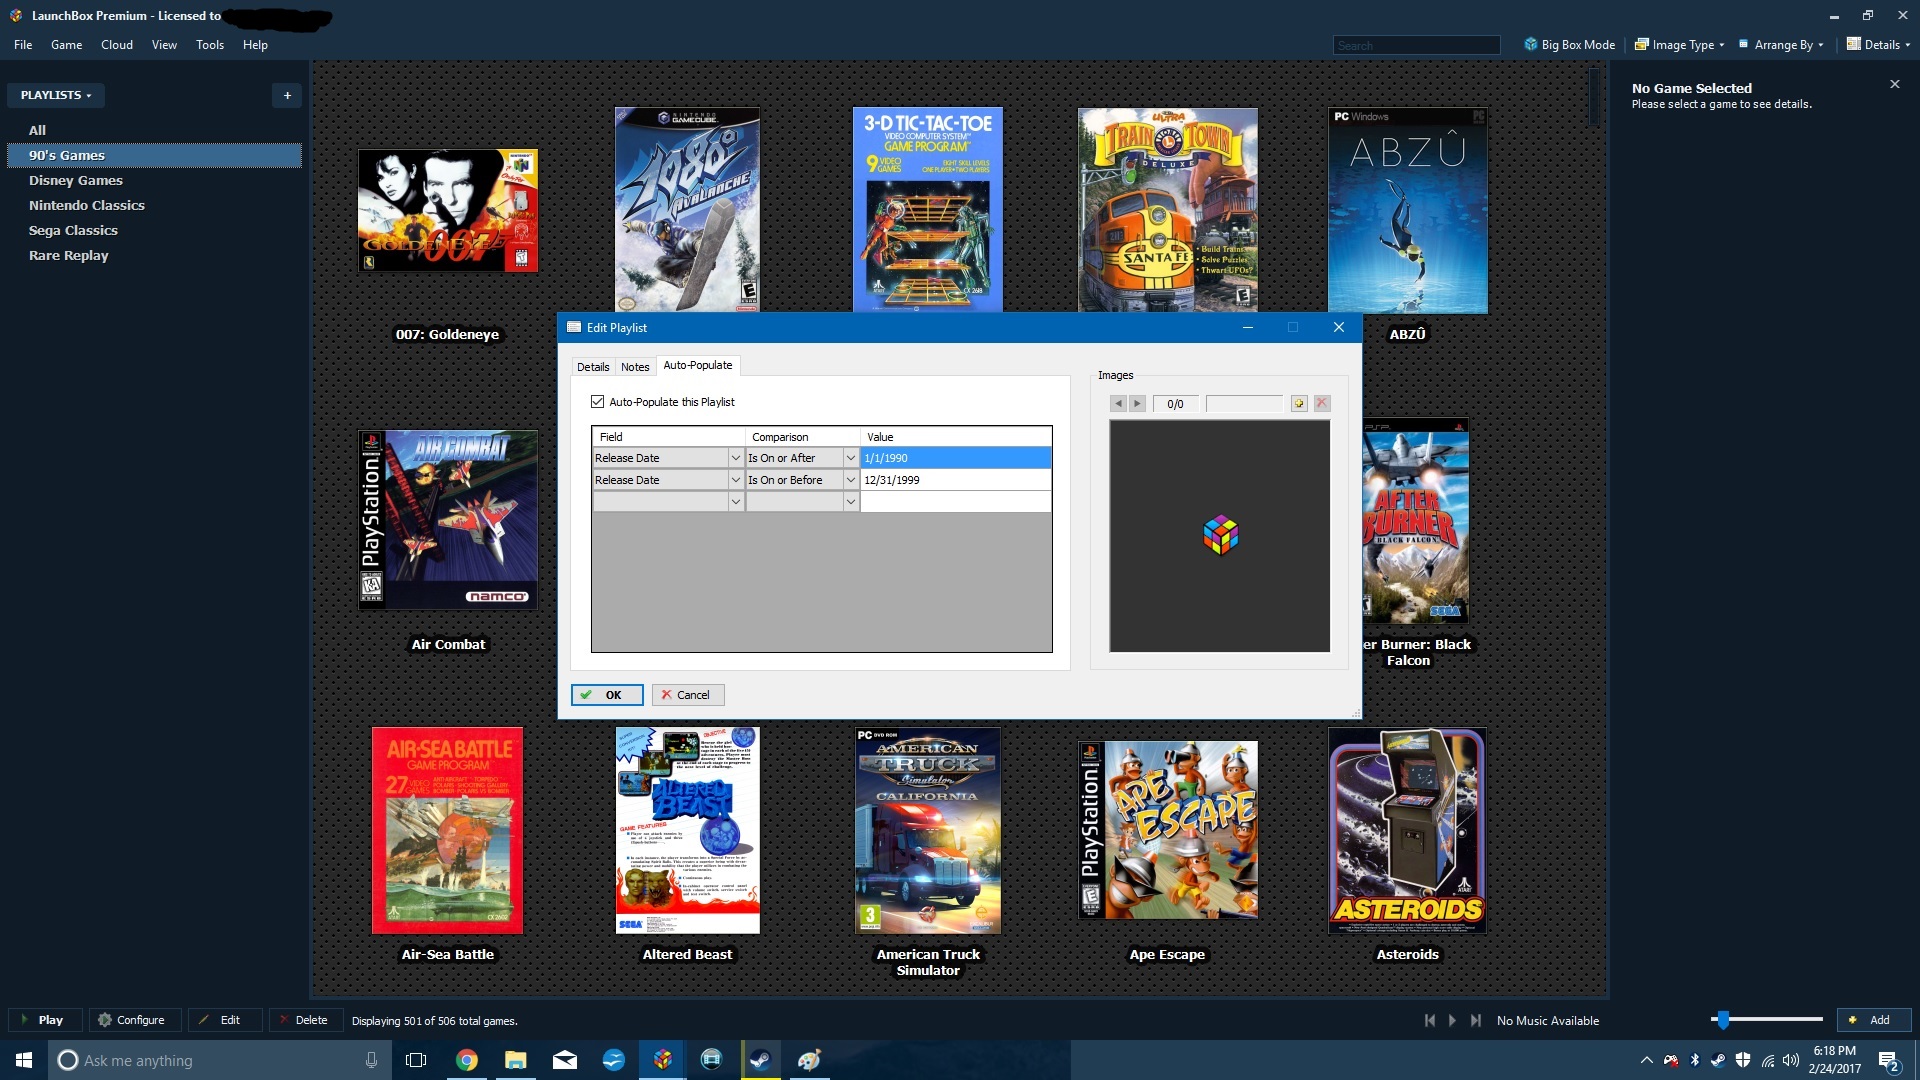1920x1080 pixels.
Task: Open the PLAYLISTS dropdown in sidebar
Action: coord(56,95)
